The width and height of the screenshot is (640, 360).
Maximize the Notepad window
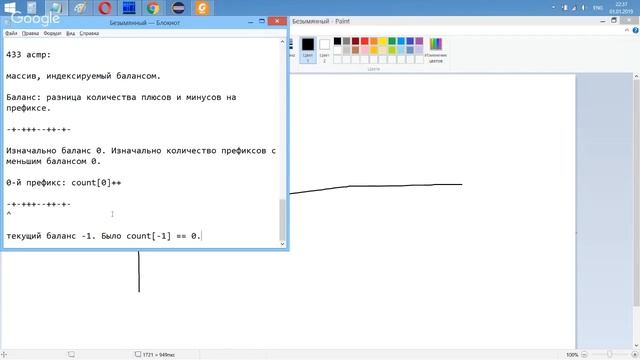[262, 21]
